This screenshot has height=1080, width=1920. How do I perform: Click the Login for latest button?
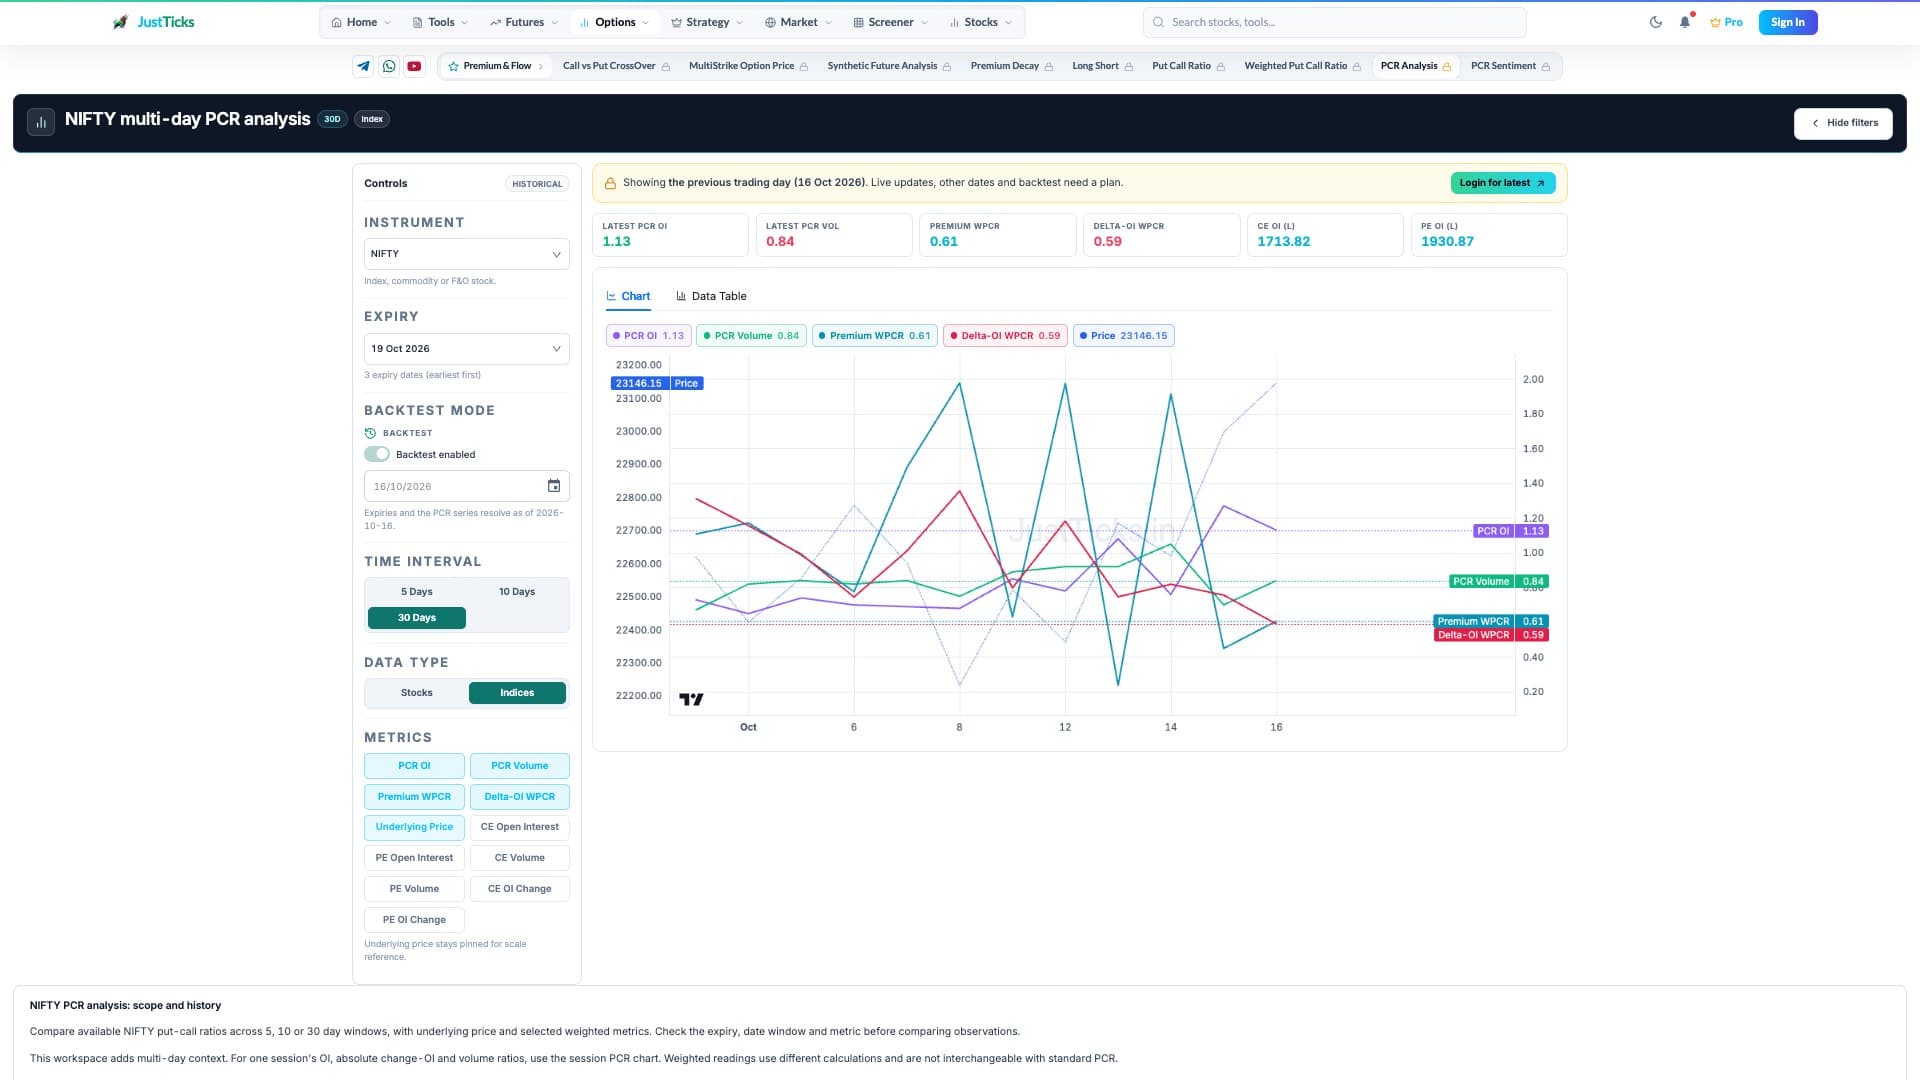pos(1502,183)
